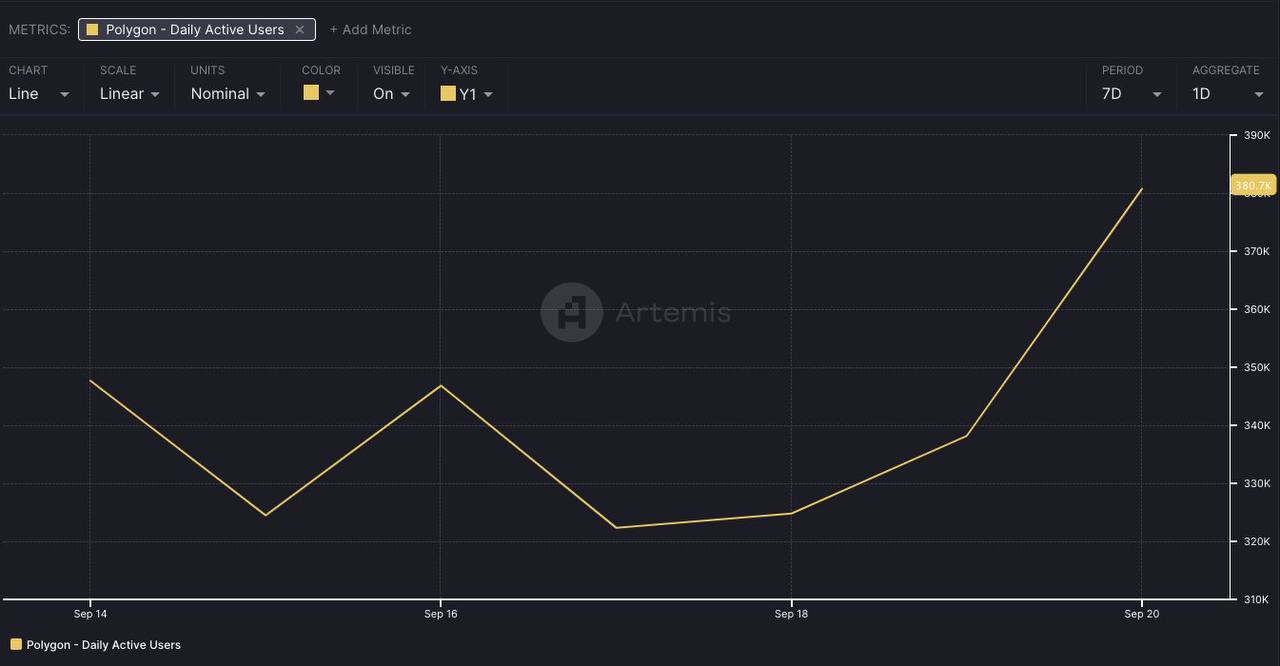Click the 330K y-axis label
The image size is (1280, 666).
point(1257,483)
